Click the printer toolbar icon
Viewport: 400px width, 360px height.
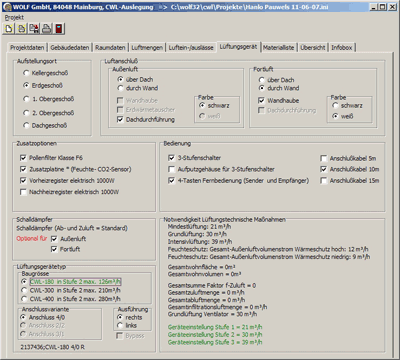(x=46, y=29)
